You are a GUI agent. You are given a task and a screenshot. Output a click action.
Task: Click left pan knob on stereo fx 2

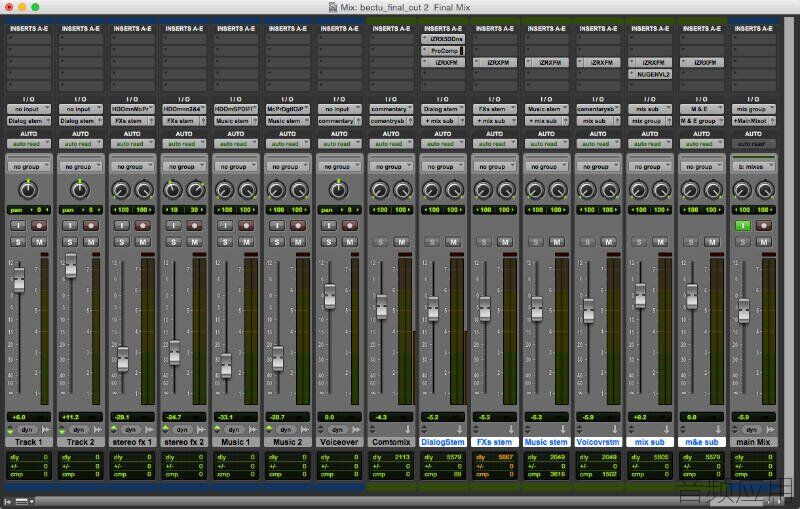pos(173,190)
